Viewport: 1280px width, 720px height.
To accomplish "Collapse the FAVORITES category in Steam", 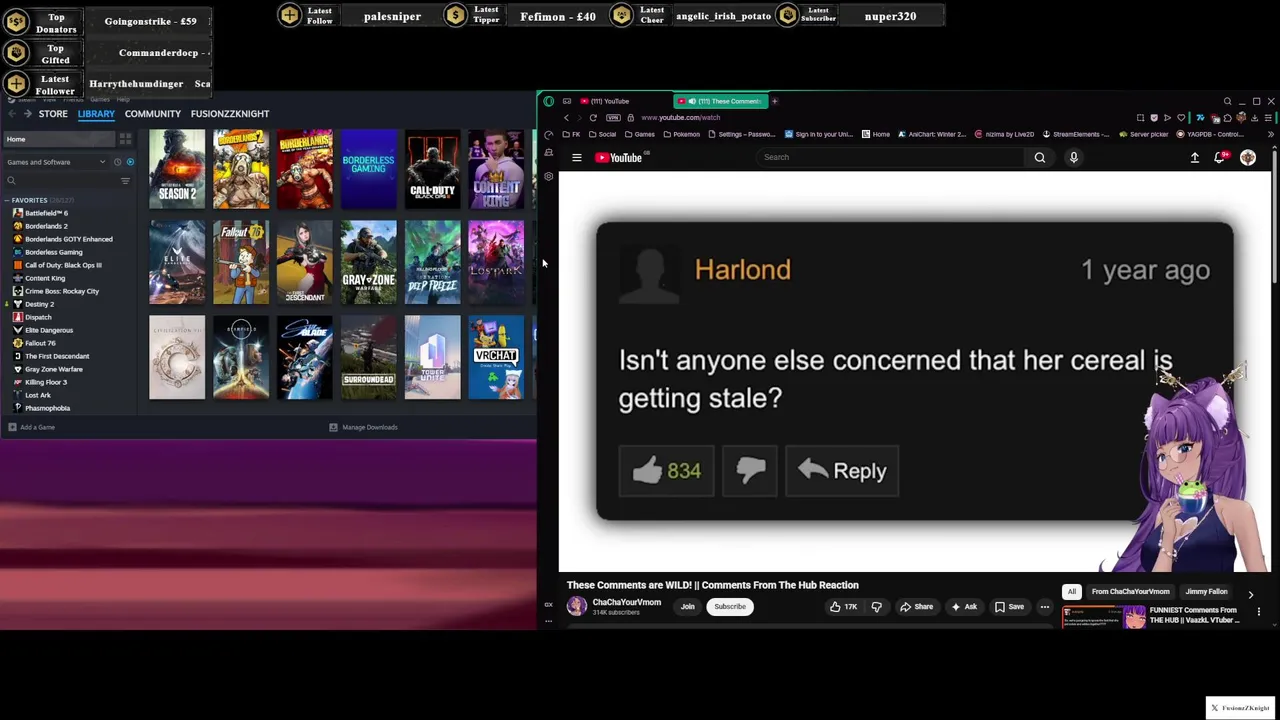I will pyautogui.click(x=9, y=200).
